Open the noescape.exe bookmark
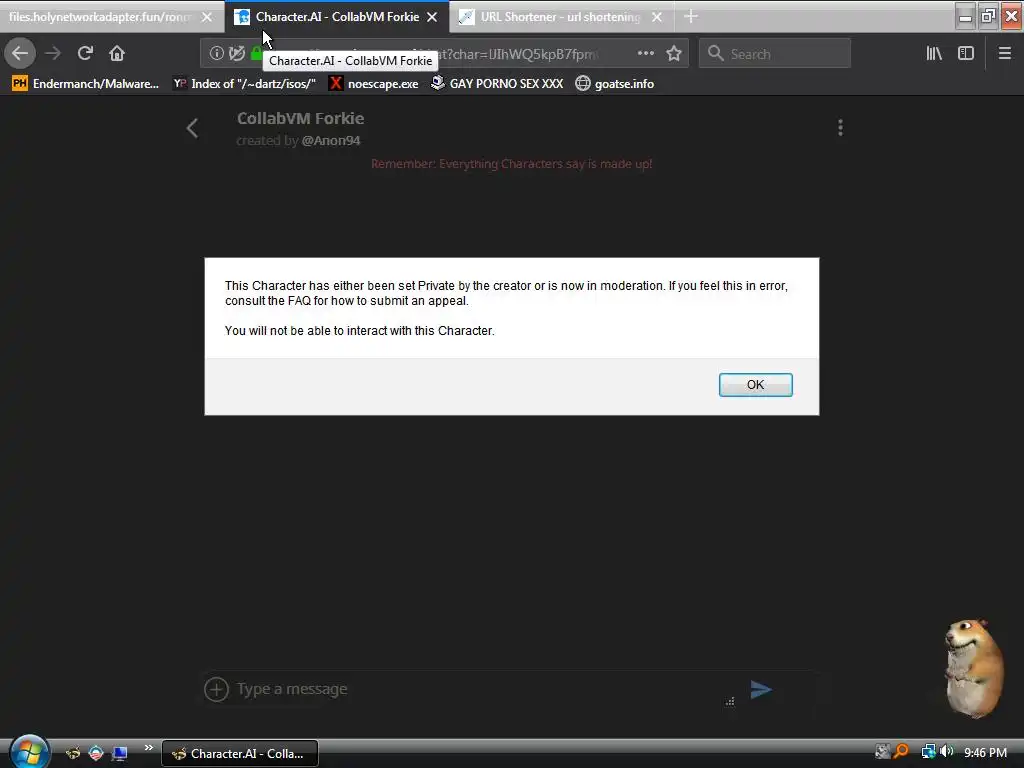The height and width of the screenshot is (768, 1024). pyautogui.click(x=374, y=84)
